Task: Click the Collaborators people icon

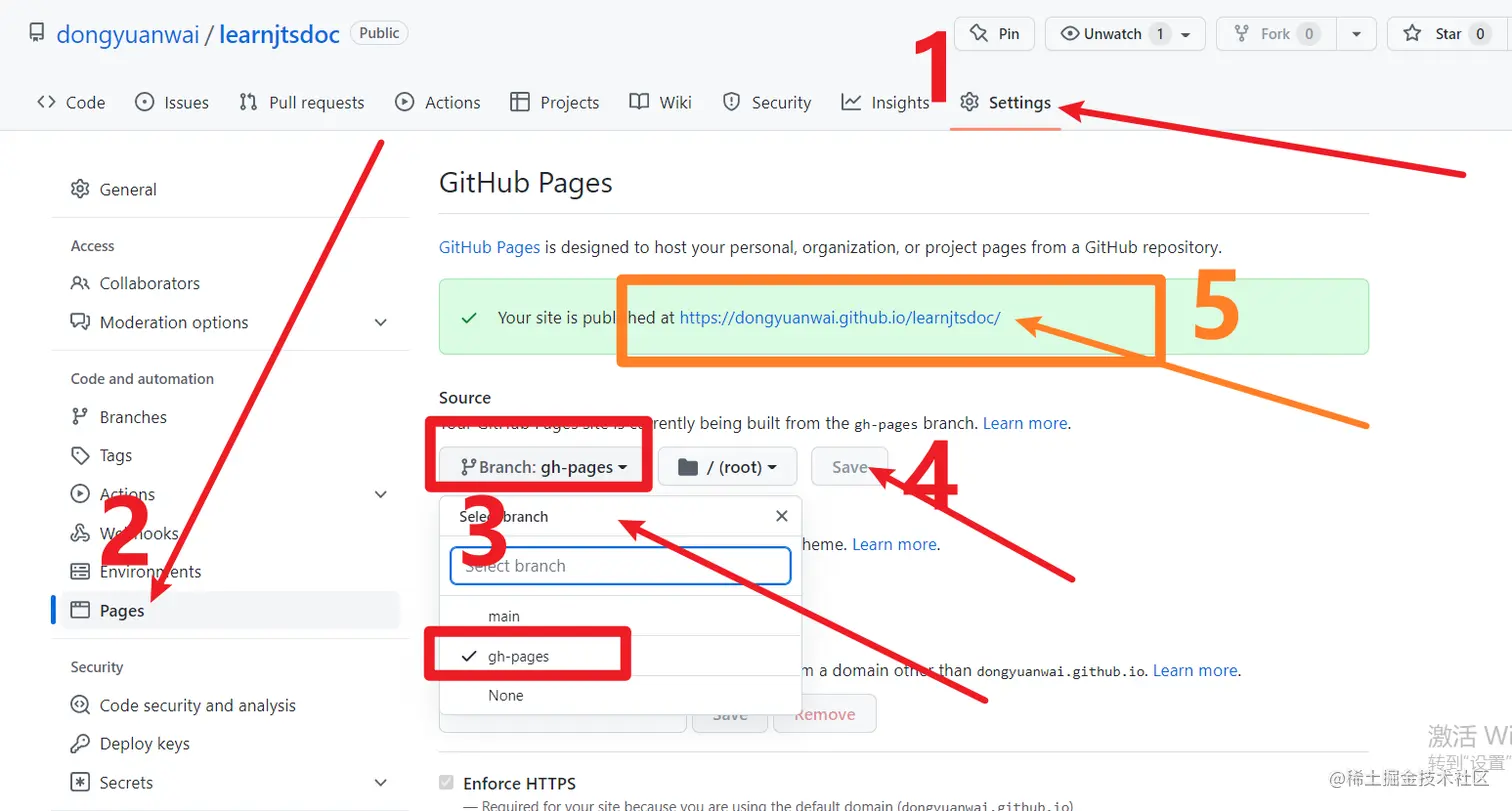Action: (80, 283)
